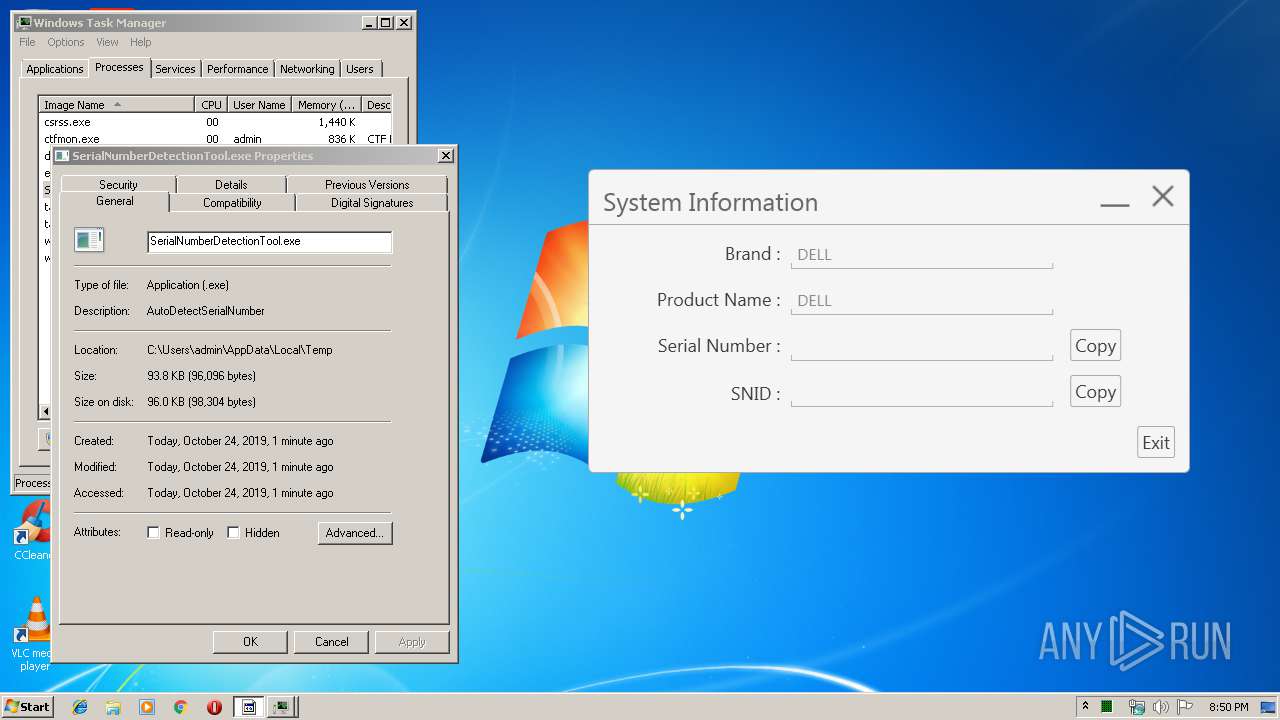Switch to the Performance tab in Task Manager
Screen dimensions: 1280x720
click(238, 69)
